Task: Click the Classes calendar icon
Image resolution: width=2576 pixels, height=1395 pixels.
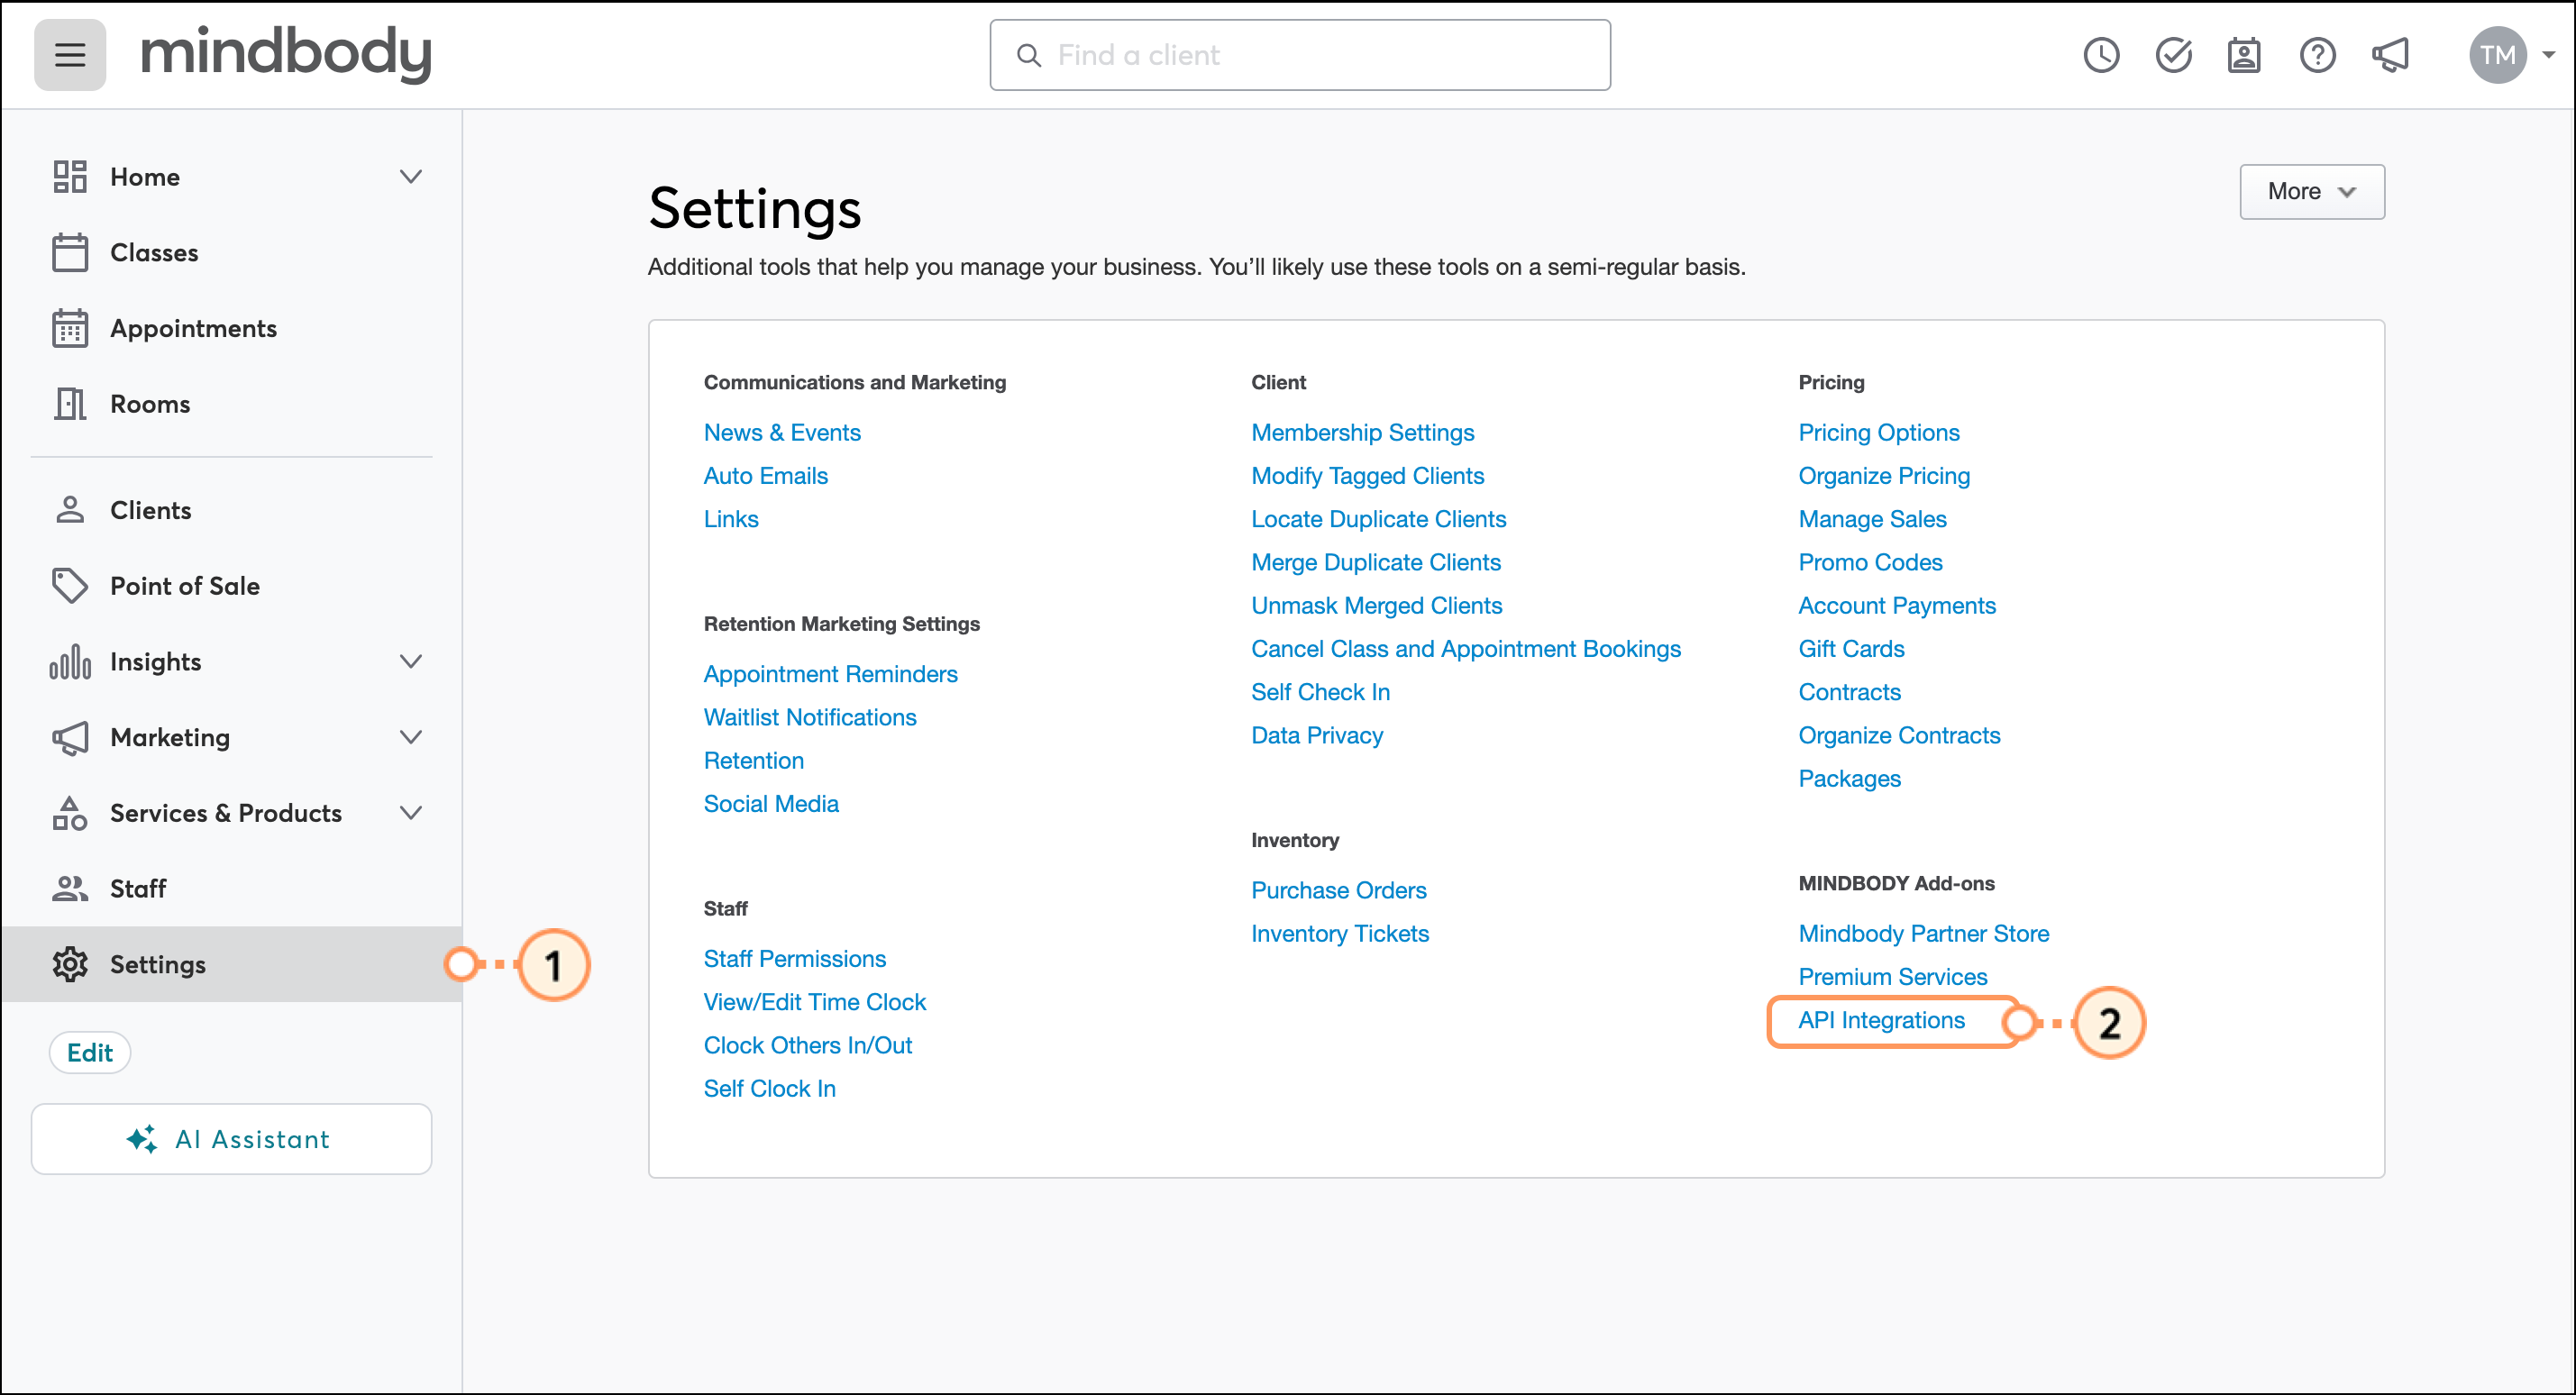Action: [70, 252]
